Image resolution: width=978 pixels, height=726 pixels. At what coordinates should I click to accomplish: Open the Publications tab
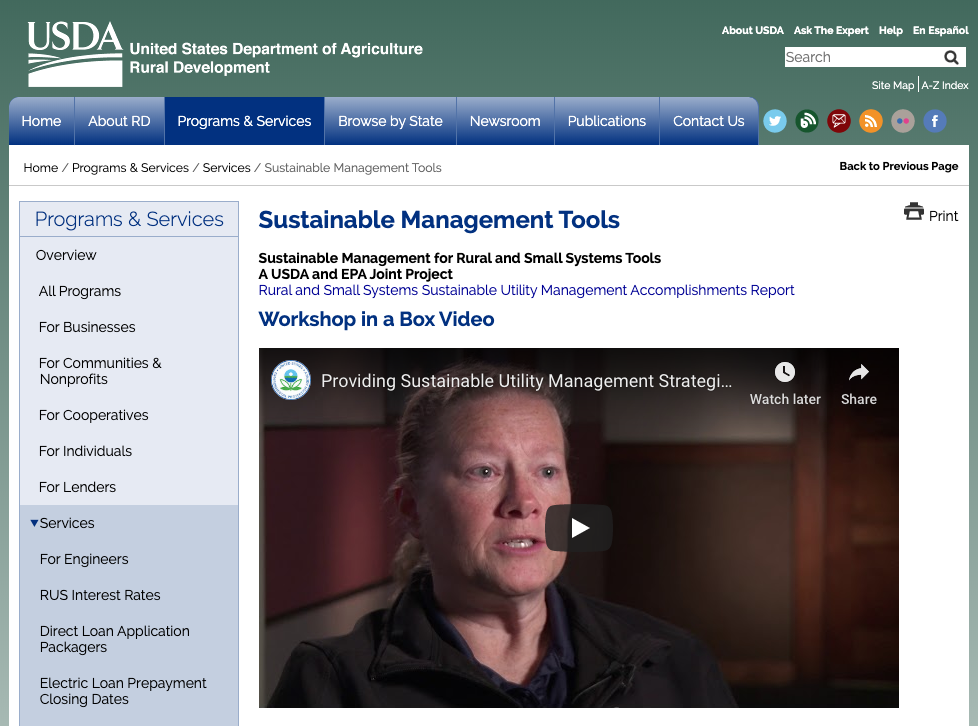pos(607,121)
